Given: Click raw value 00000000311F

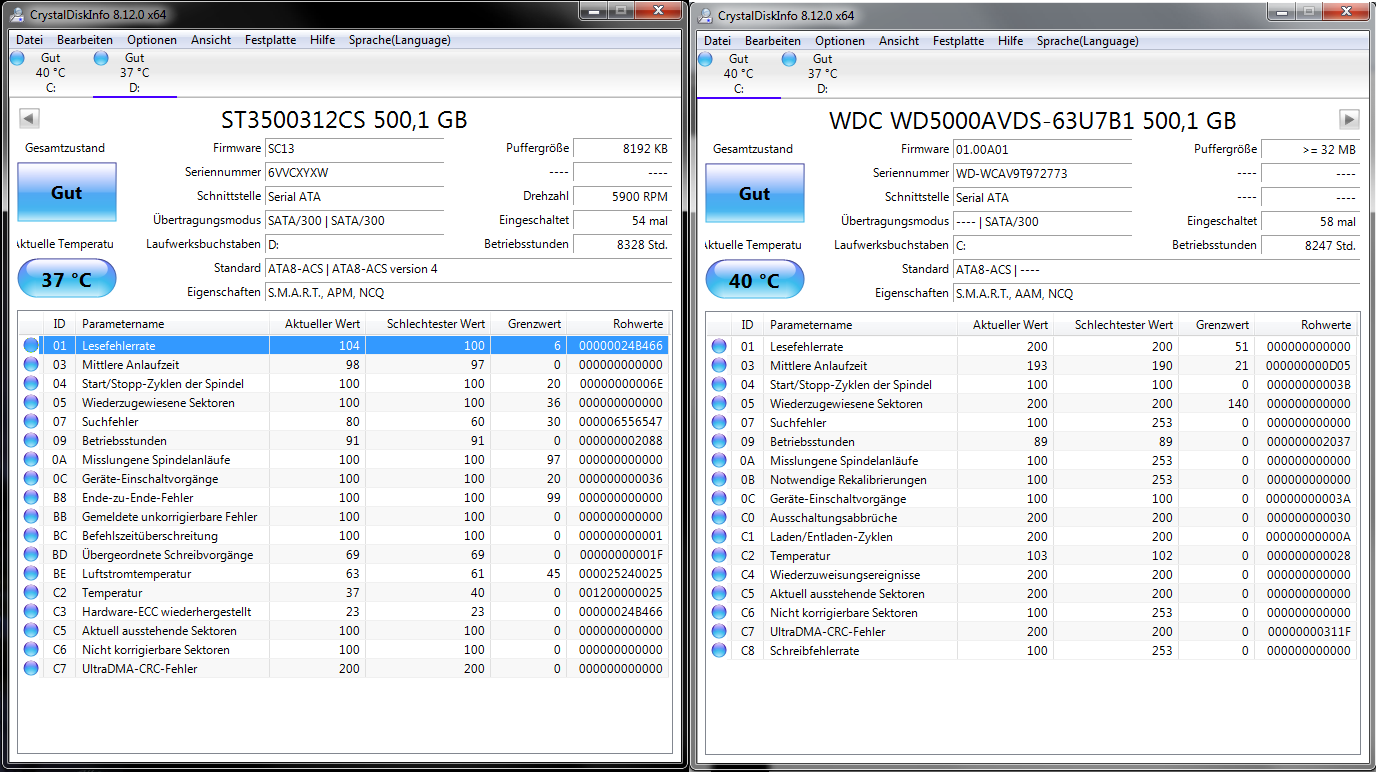Looking at the screenshot, I should (1309, 632).
